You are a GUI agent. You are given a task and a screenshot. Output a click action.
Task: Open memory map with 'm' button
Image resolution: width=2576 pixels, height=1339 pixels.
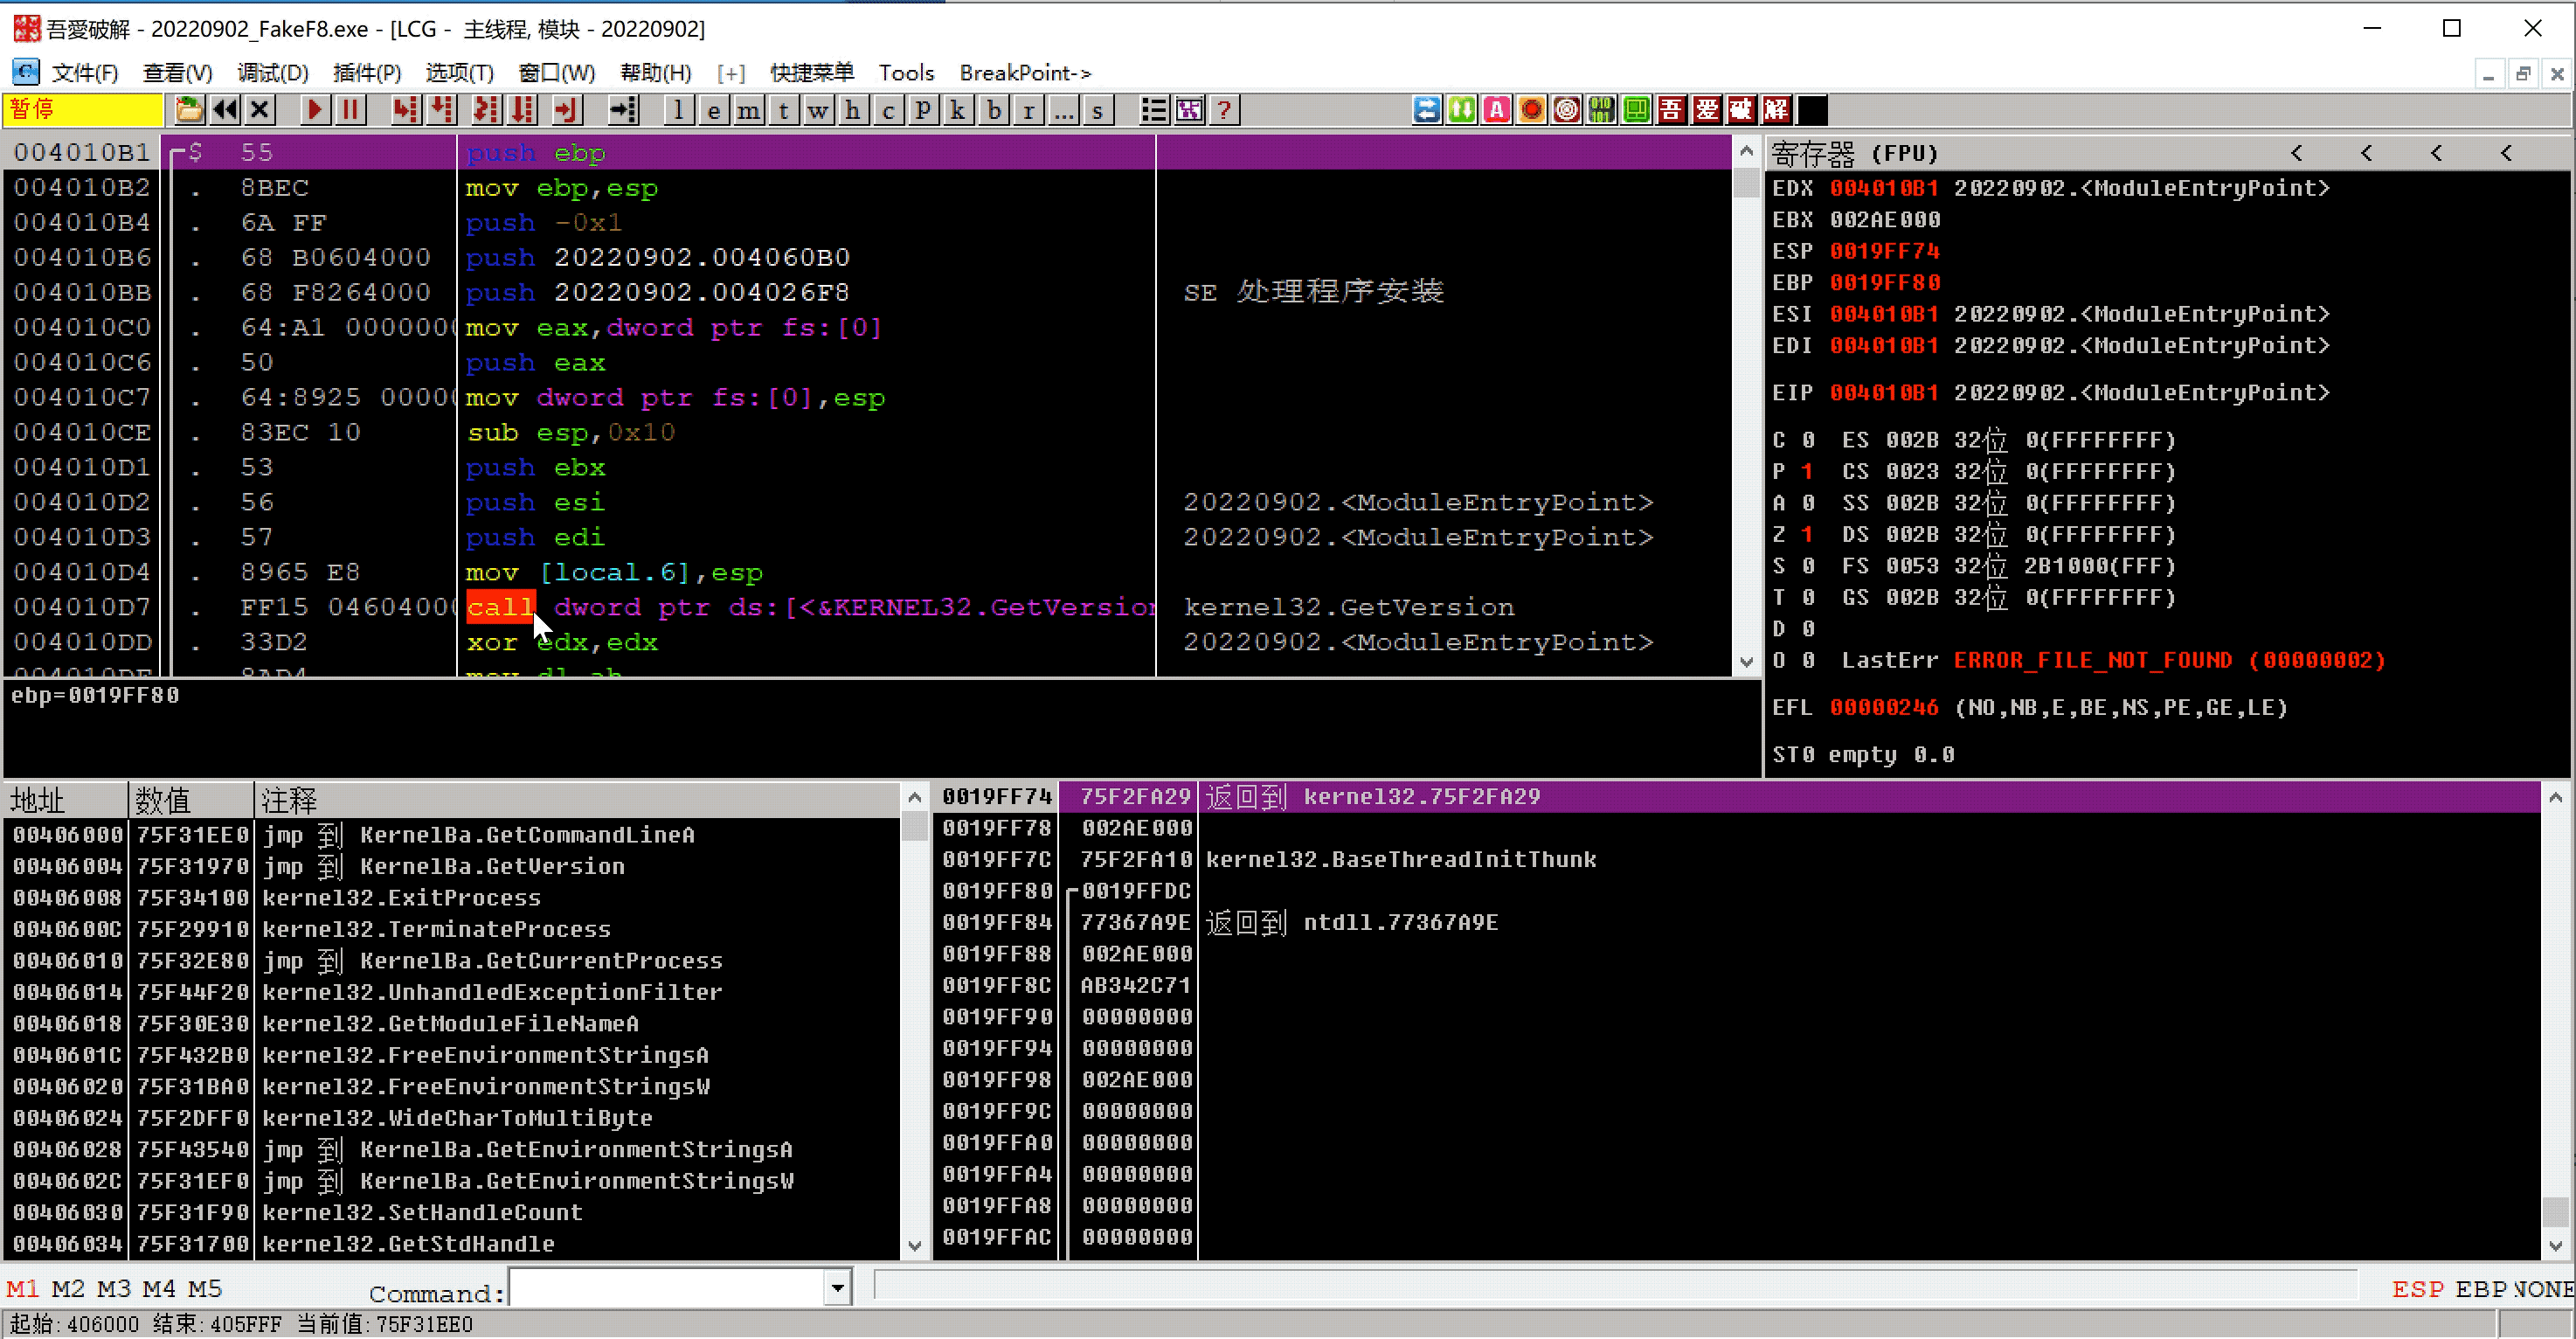[x=748, y=110]
